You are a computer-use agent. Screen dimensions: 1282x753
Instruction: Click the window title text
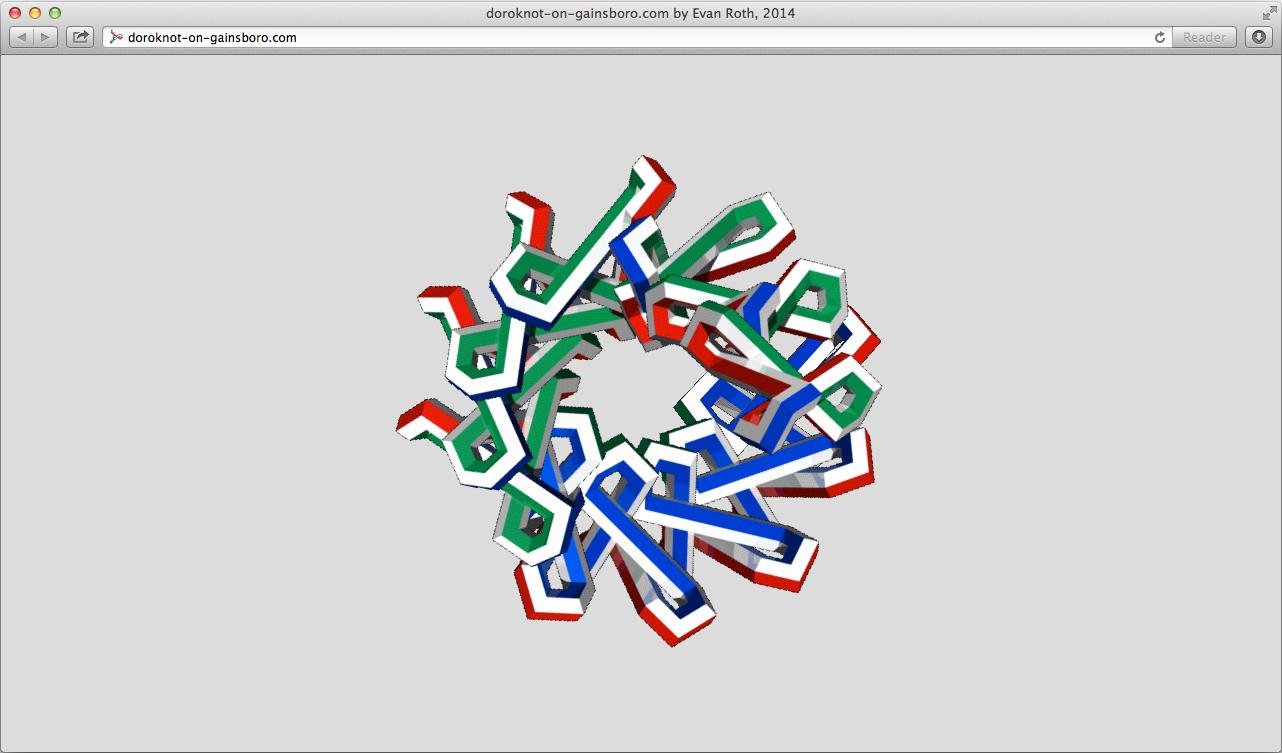[640, 13]
